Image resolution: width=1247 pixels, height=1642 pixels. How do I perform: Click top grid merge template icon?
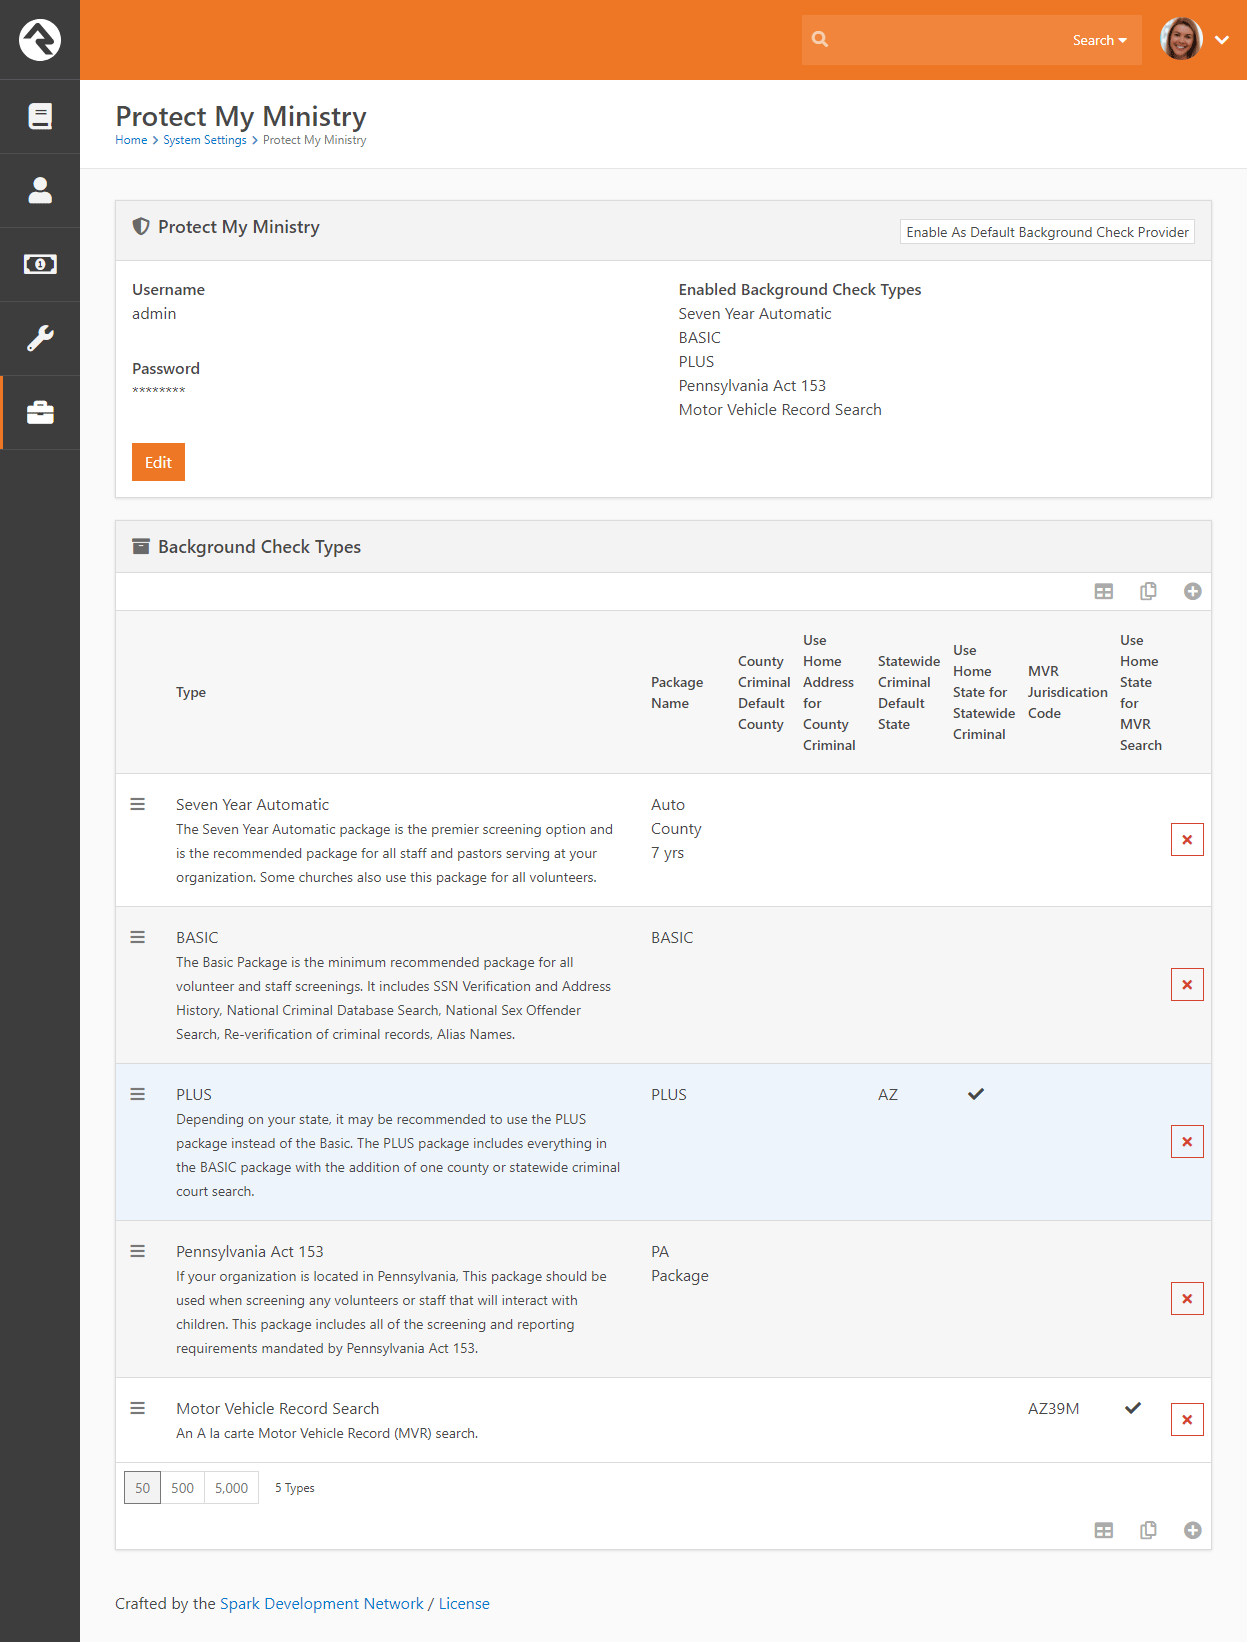tap(1148, 591)
